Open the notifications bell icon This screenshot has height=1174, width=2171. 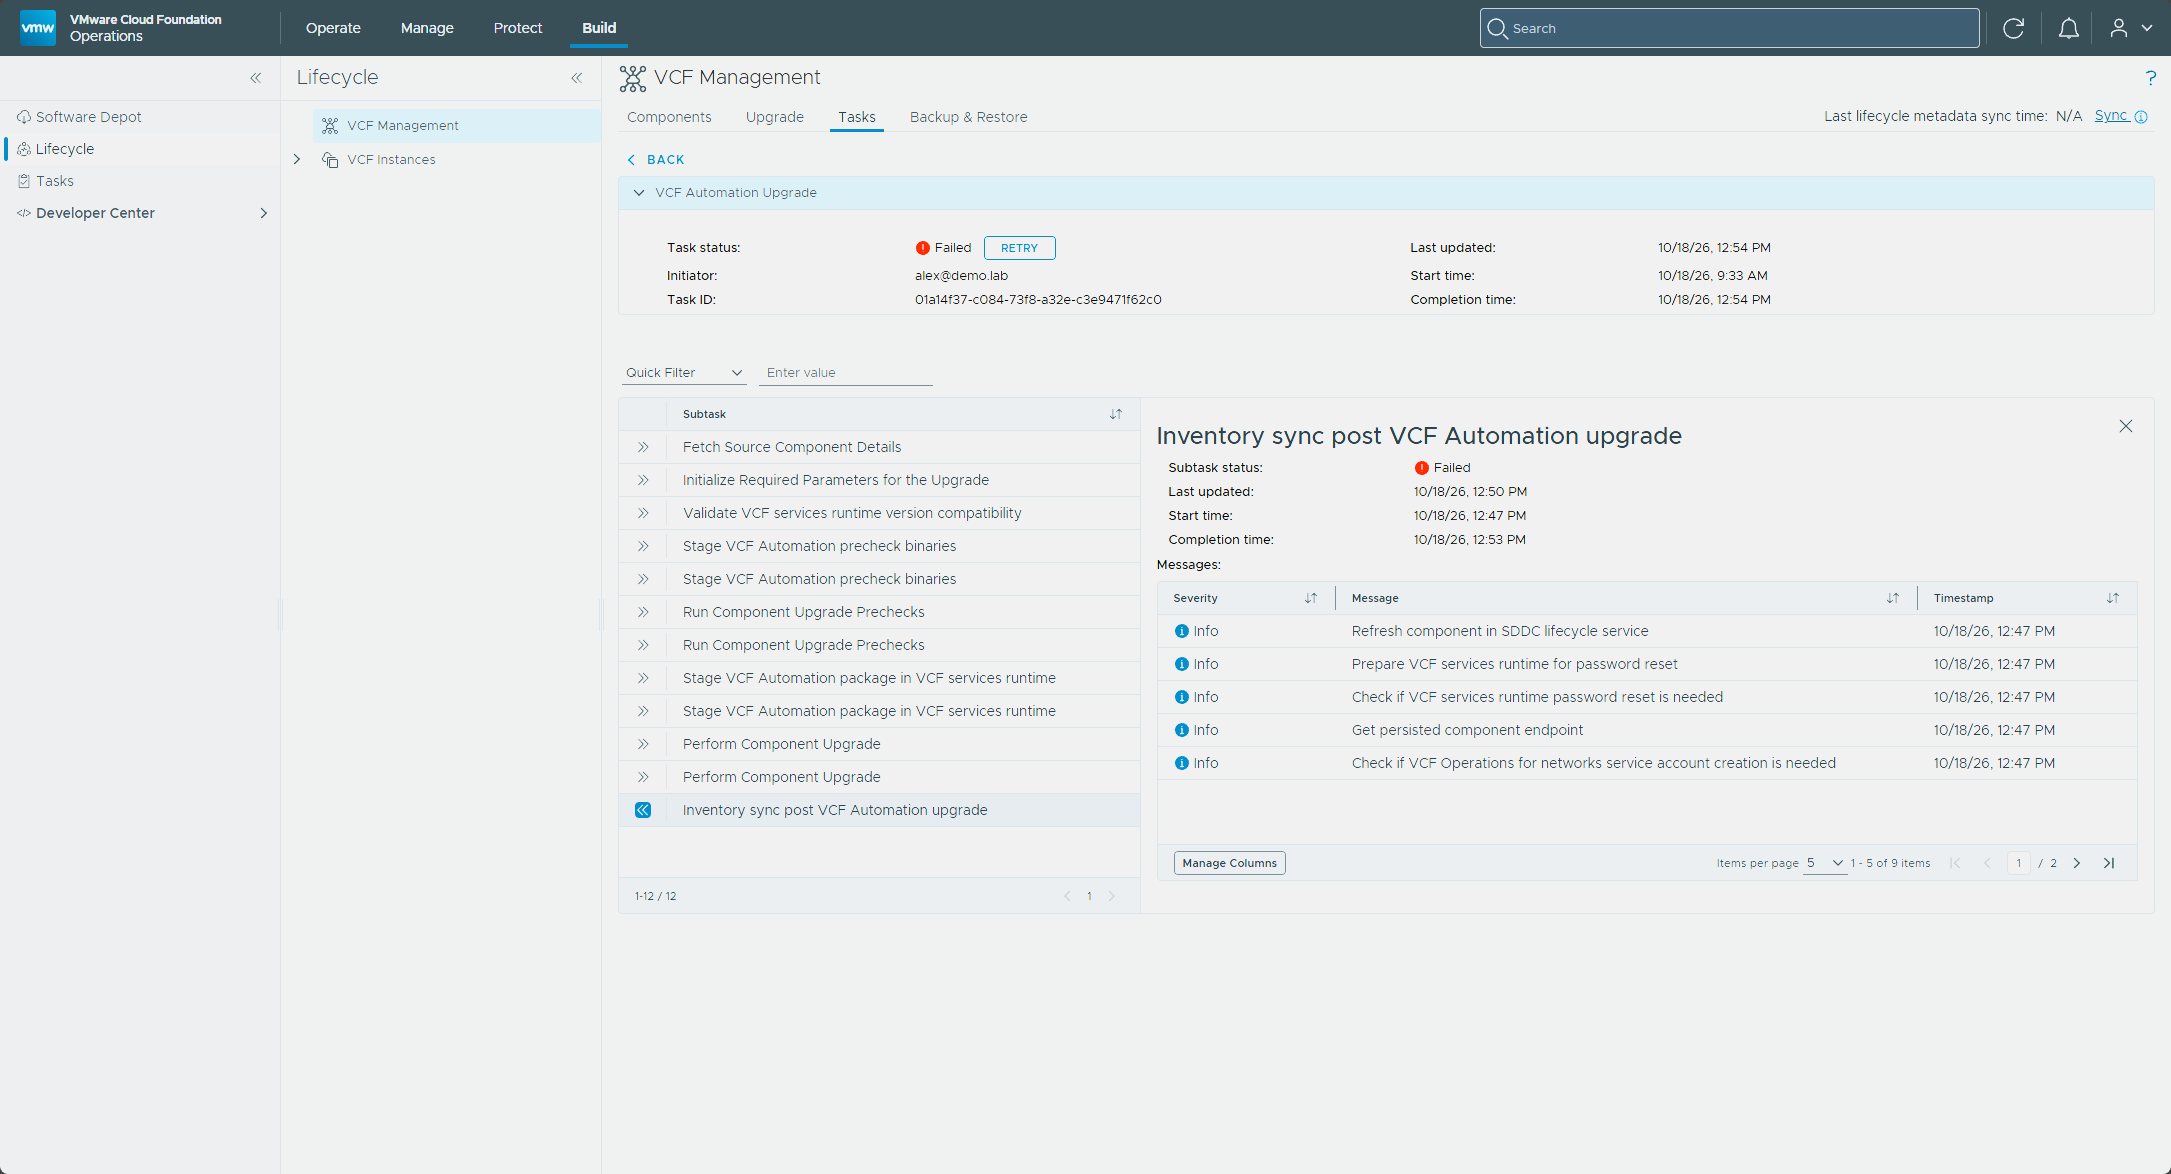(x=2069, y=28)
